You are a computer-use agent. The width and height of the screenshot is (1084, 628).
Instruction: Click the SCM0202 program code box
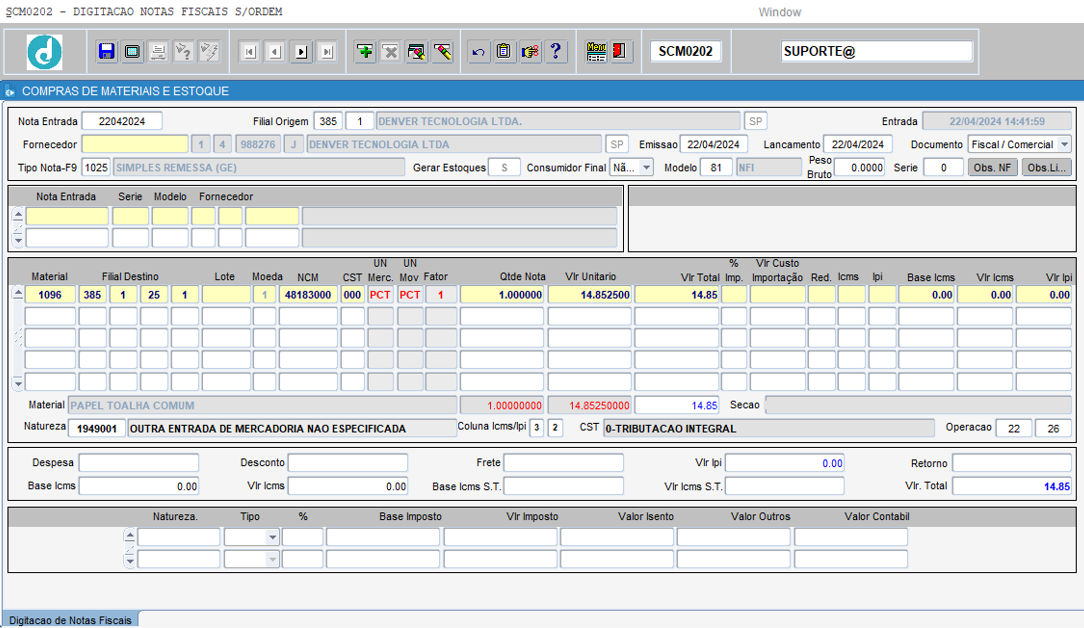pyautogui.click(x=685, y=51)
